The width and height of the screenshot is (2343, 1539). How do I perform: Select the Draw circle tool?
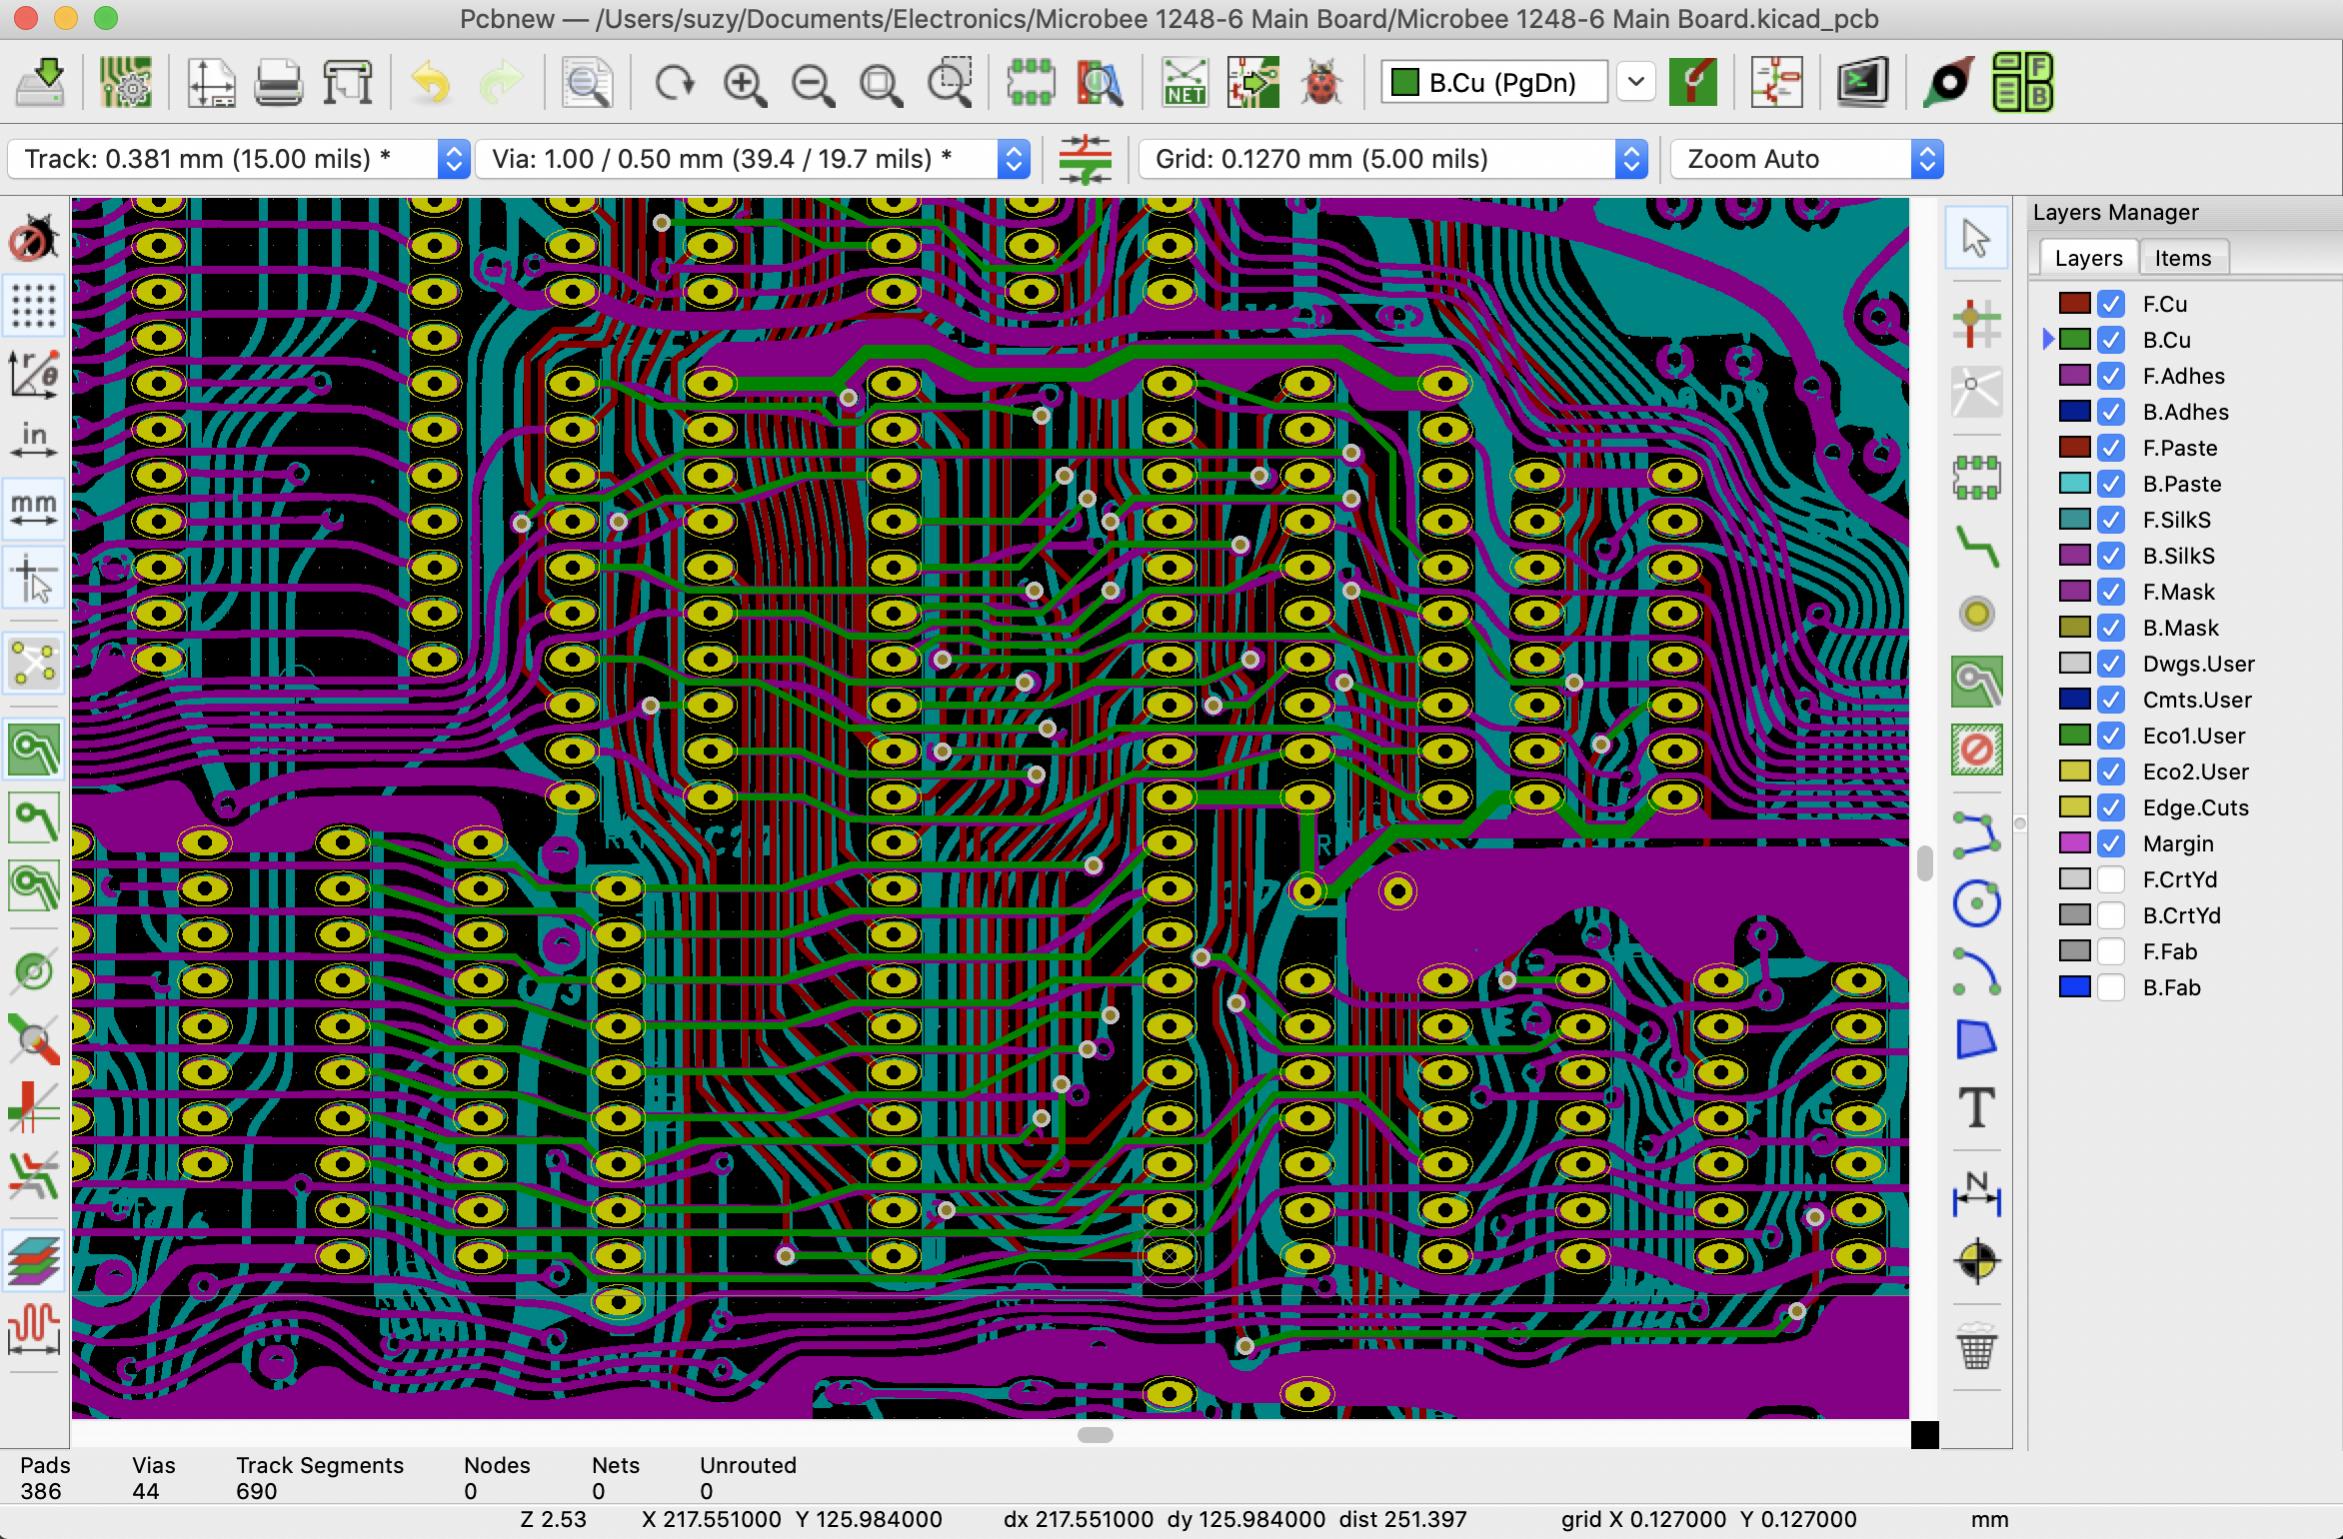tap(1976, 905)
